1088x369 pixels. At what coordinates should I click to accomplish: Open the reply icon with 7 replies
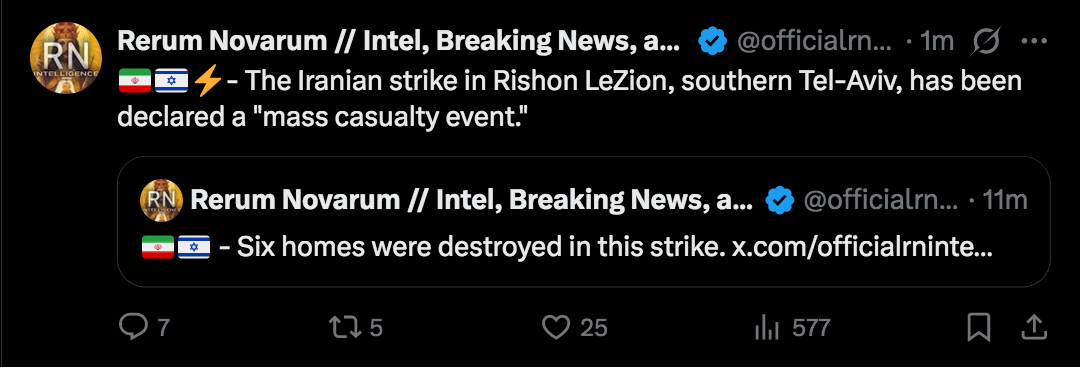pos(133,327)
